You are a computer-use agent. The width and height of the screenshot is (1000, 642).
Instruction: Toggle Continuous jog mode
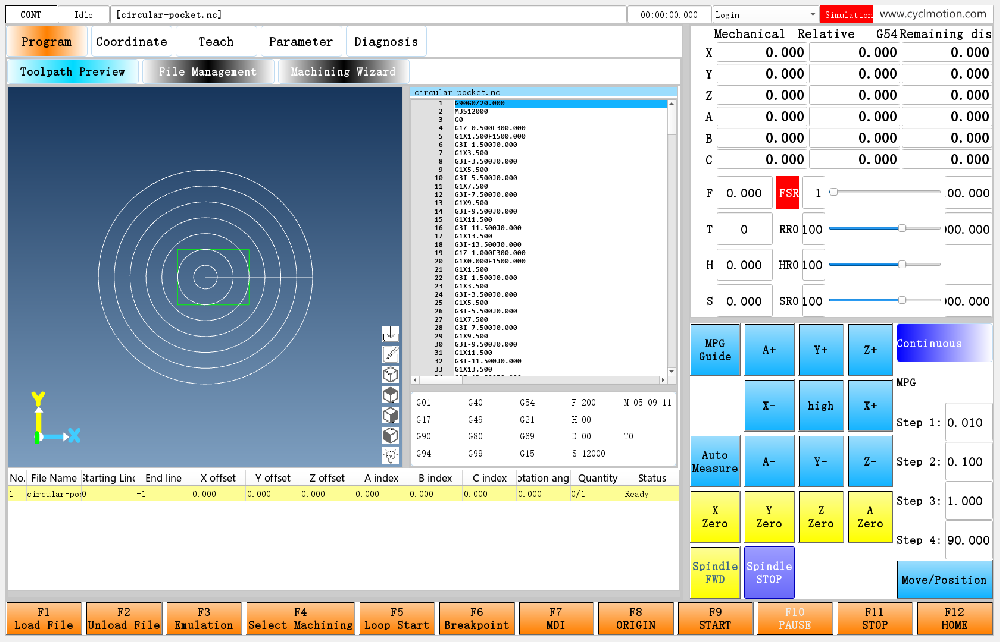coord(944,343)
